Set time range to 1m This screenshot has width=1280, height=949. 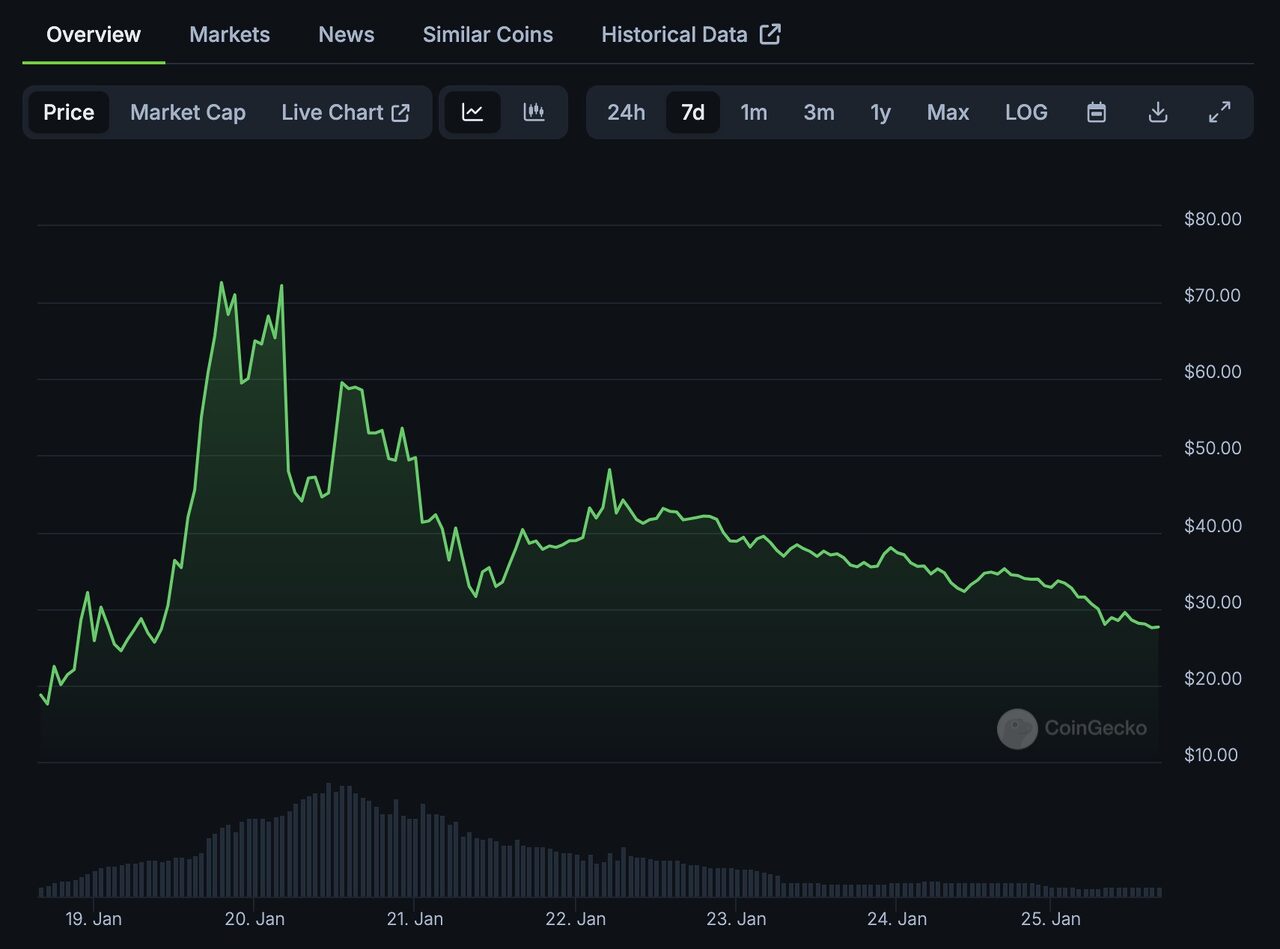tap(754, 112)
